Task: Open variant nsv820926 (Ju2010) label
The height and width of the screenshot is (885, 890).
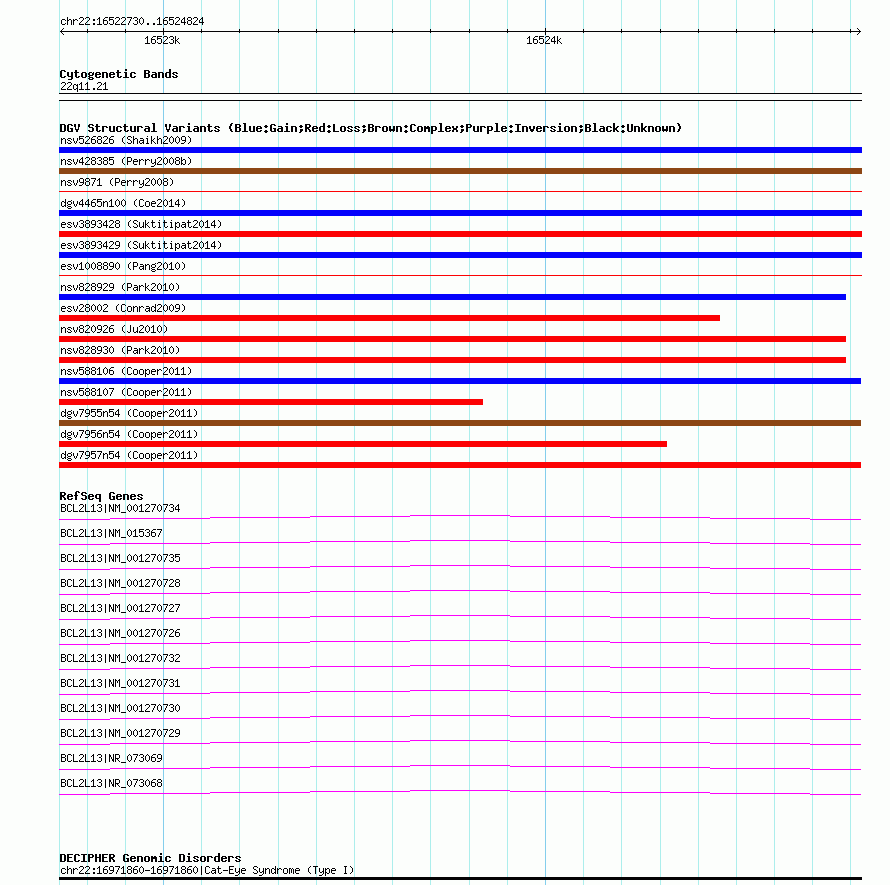Action: point(114,329)
